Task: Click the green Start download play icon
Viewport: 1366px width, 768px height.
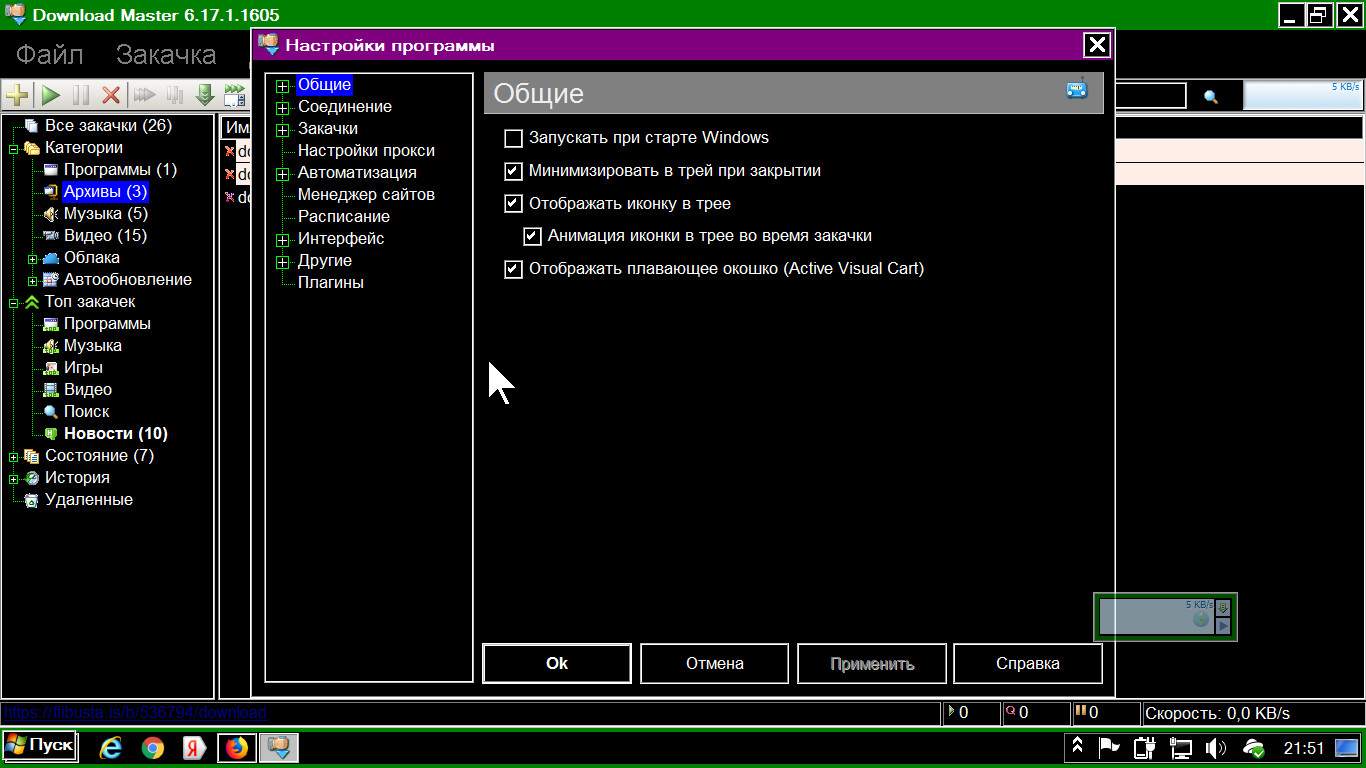Action: tap(50, 95)
